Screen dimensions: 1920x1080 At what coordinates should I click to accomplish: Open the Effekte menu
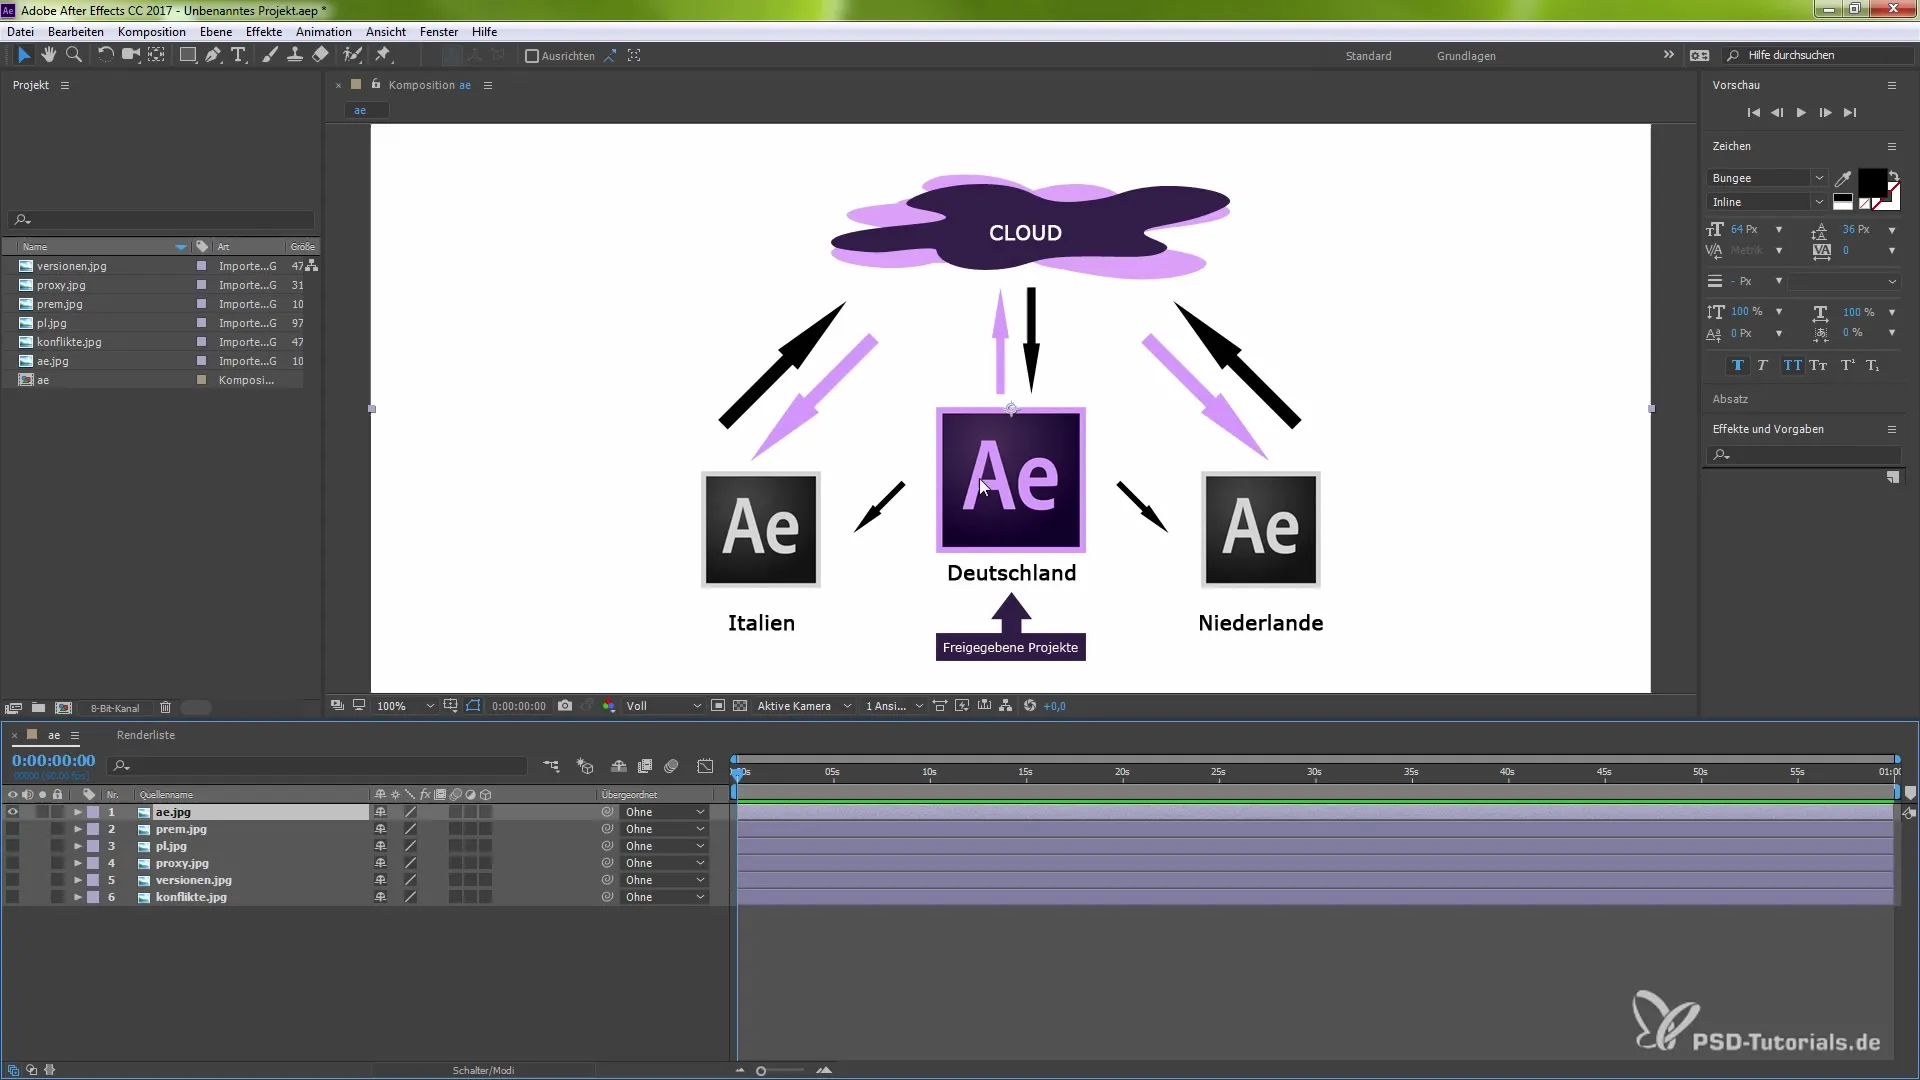pyautogui.click(x=264, y=32)
